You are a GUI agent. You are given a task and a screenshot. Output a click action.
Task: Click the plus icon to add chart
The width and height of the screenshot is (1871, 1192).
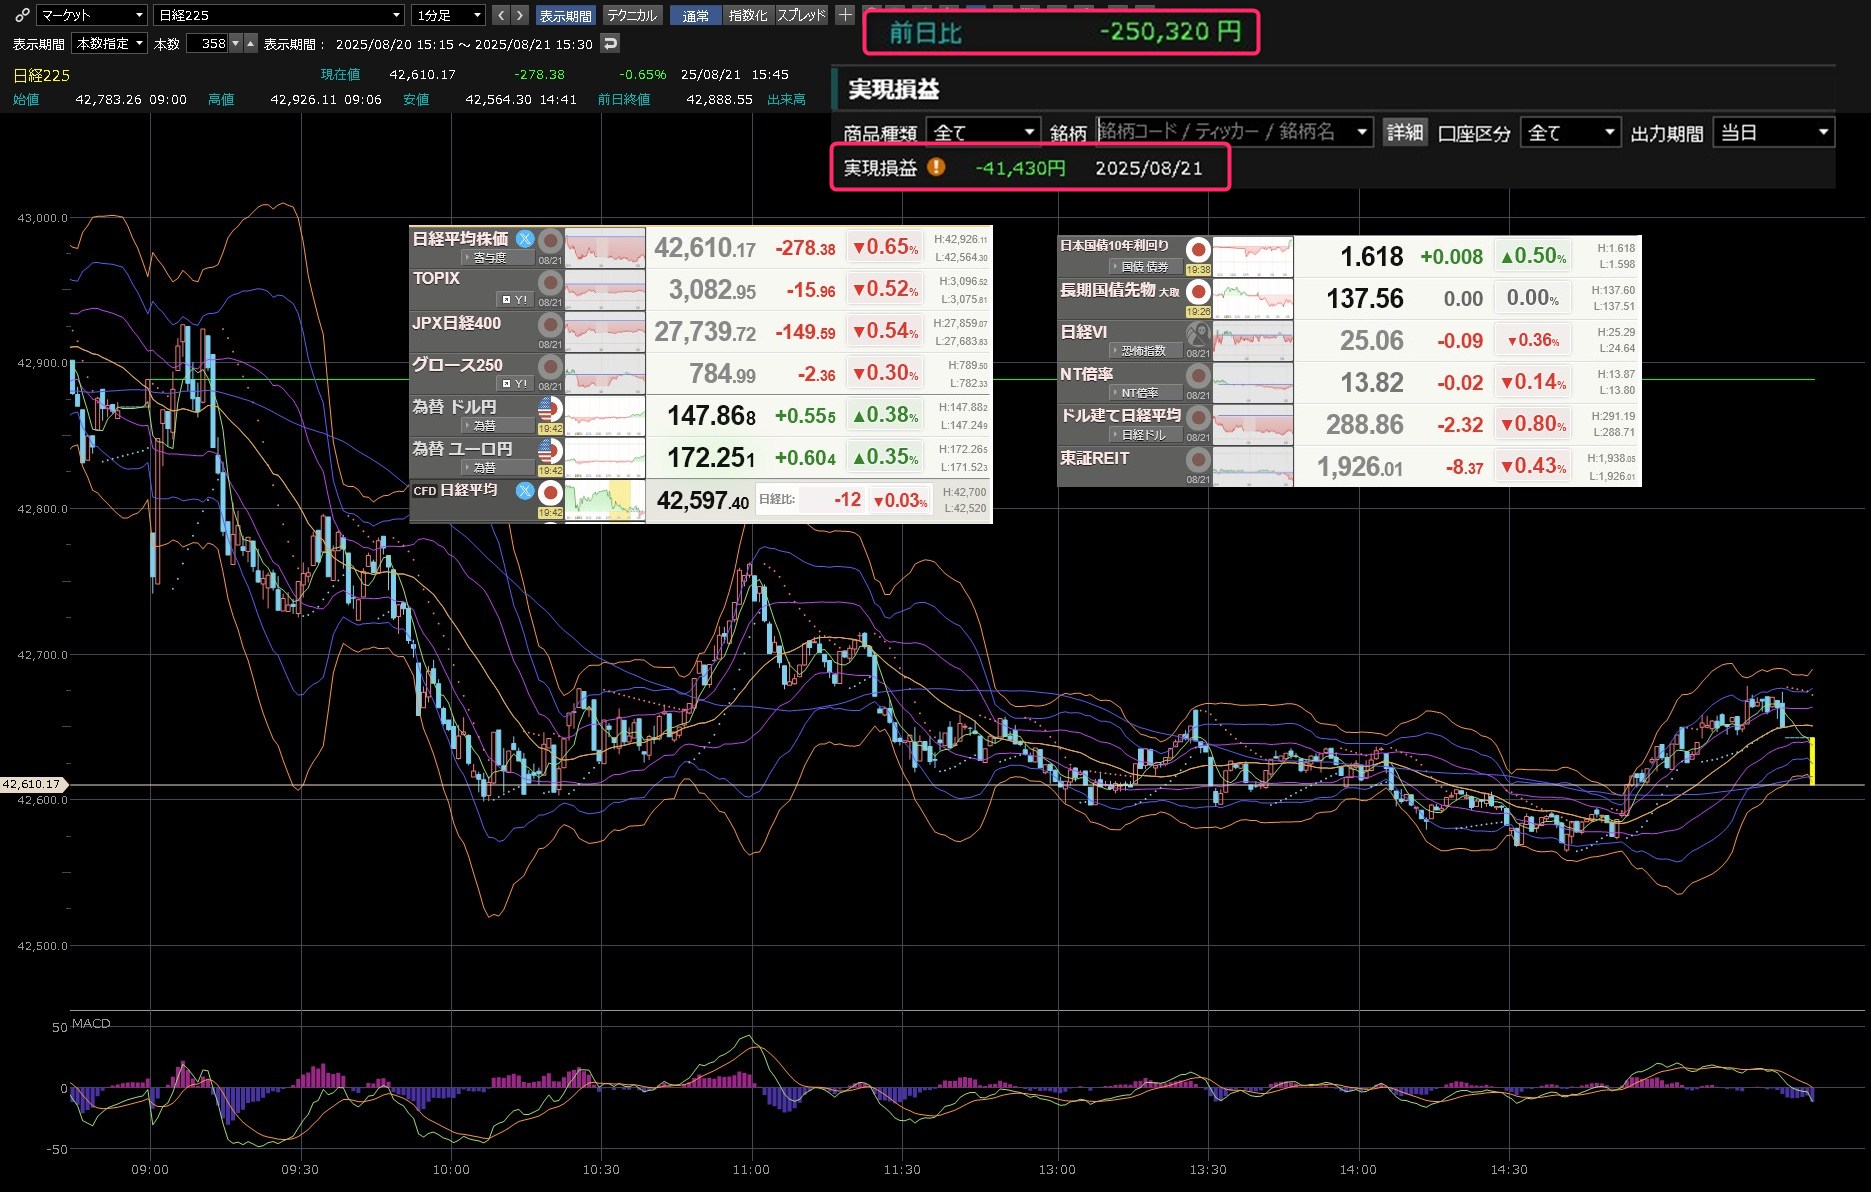coord(845,15)
